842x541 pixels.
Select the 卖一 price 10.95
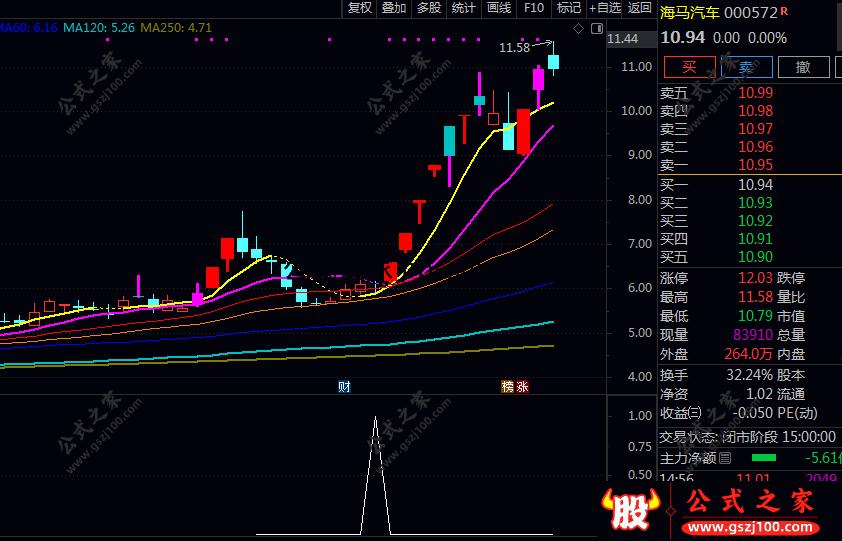(756, 165)
